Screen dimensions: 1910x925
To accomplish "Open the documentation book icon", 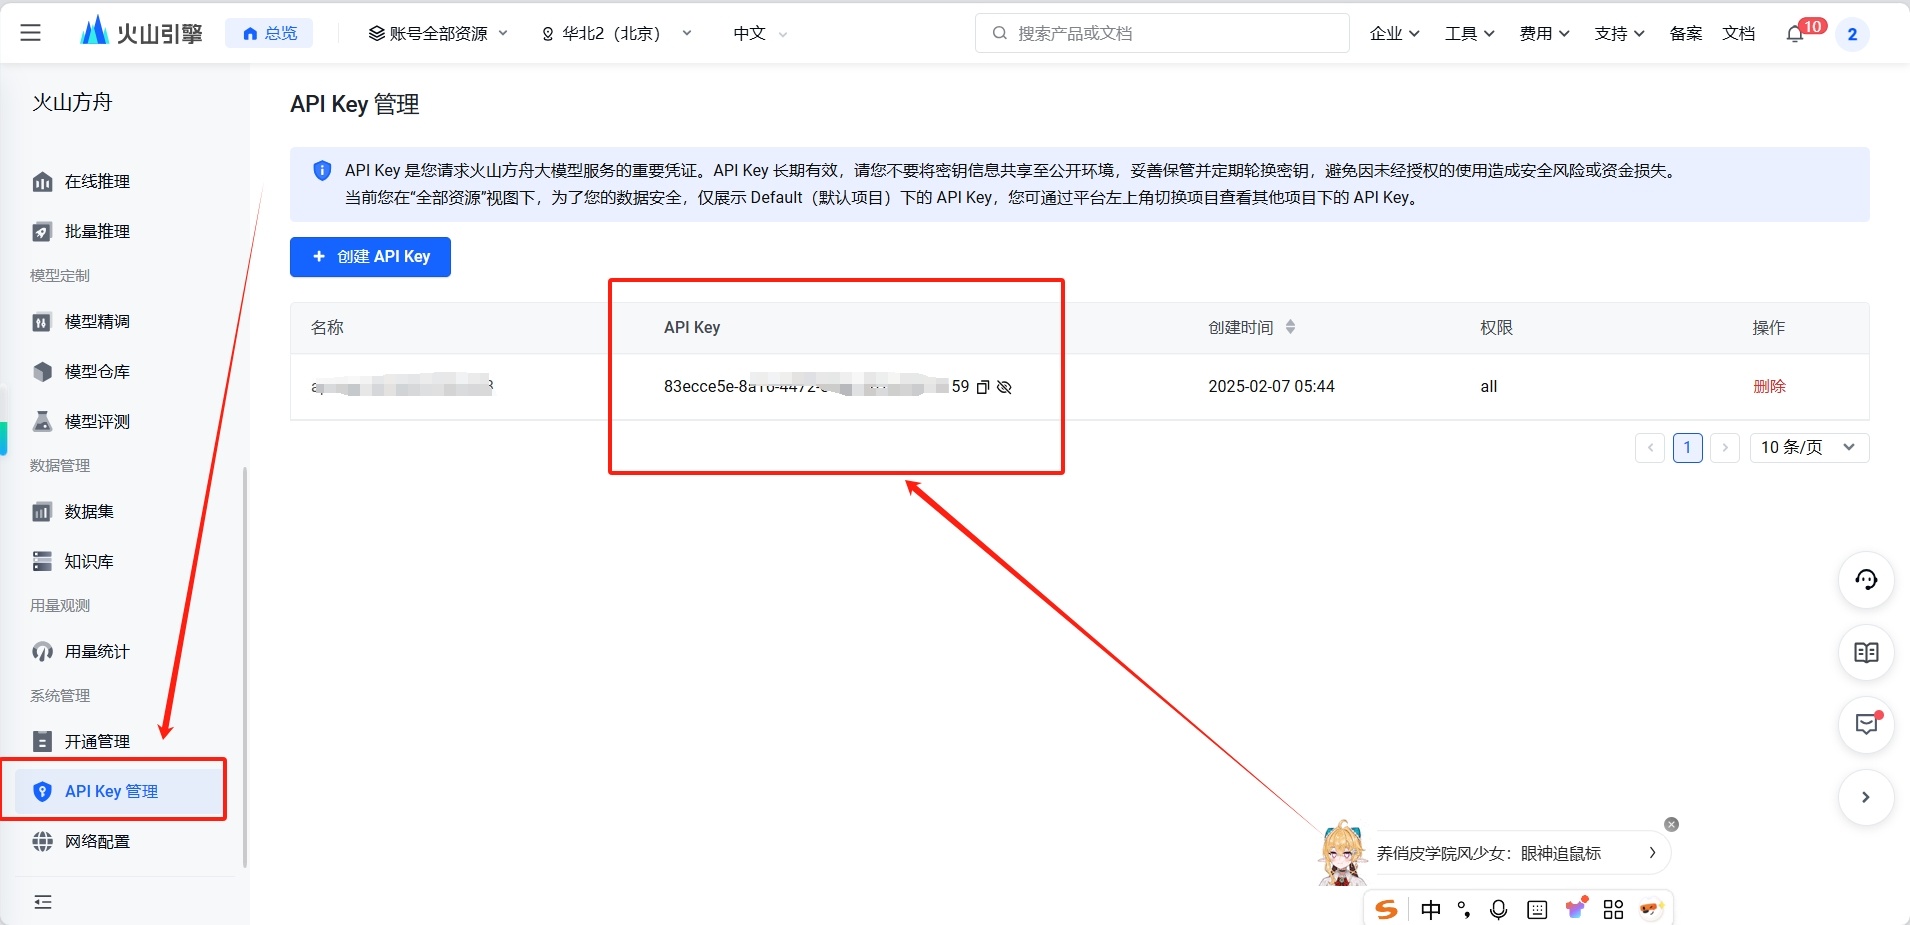I will [1866, 653].
